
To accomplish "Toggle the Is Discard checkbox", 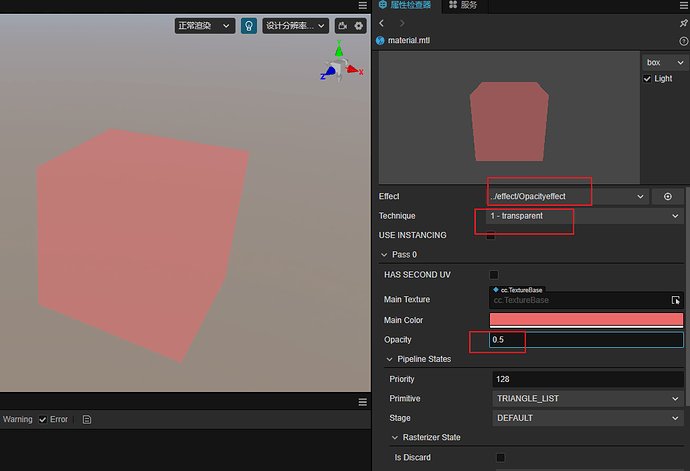I will [500, 457].
